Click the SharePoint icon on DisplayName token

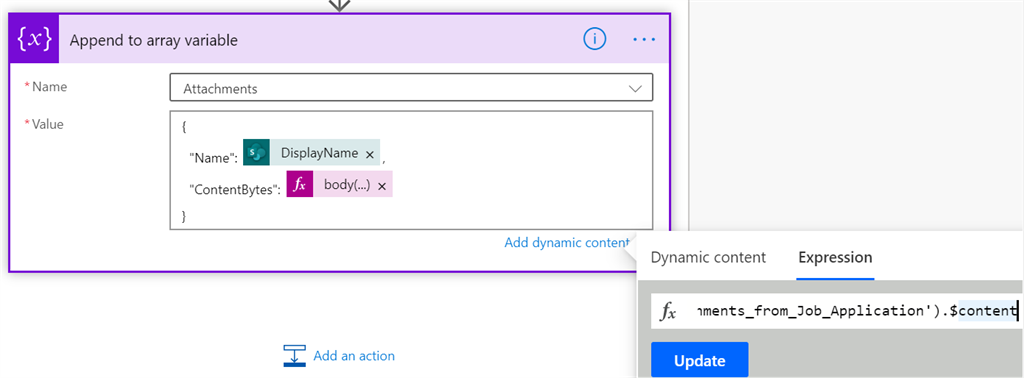tap(257, 154)
